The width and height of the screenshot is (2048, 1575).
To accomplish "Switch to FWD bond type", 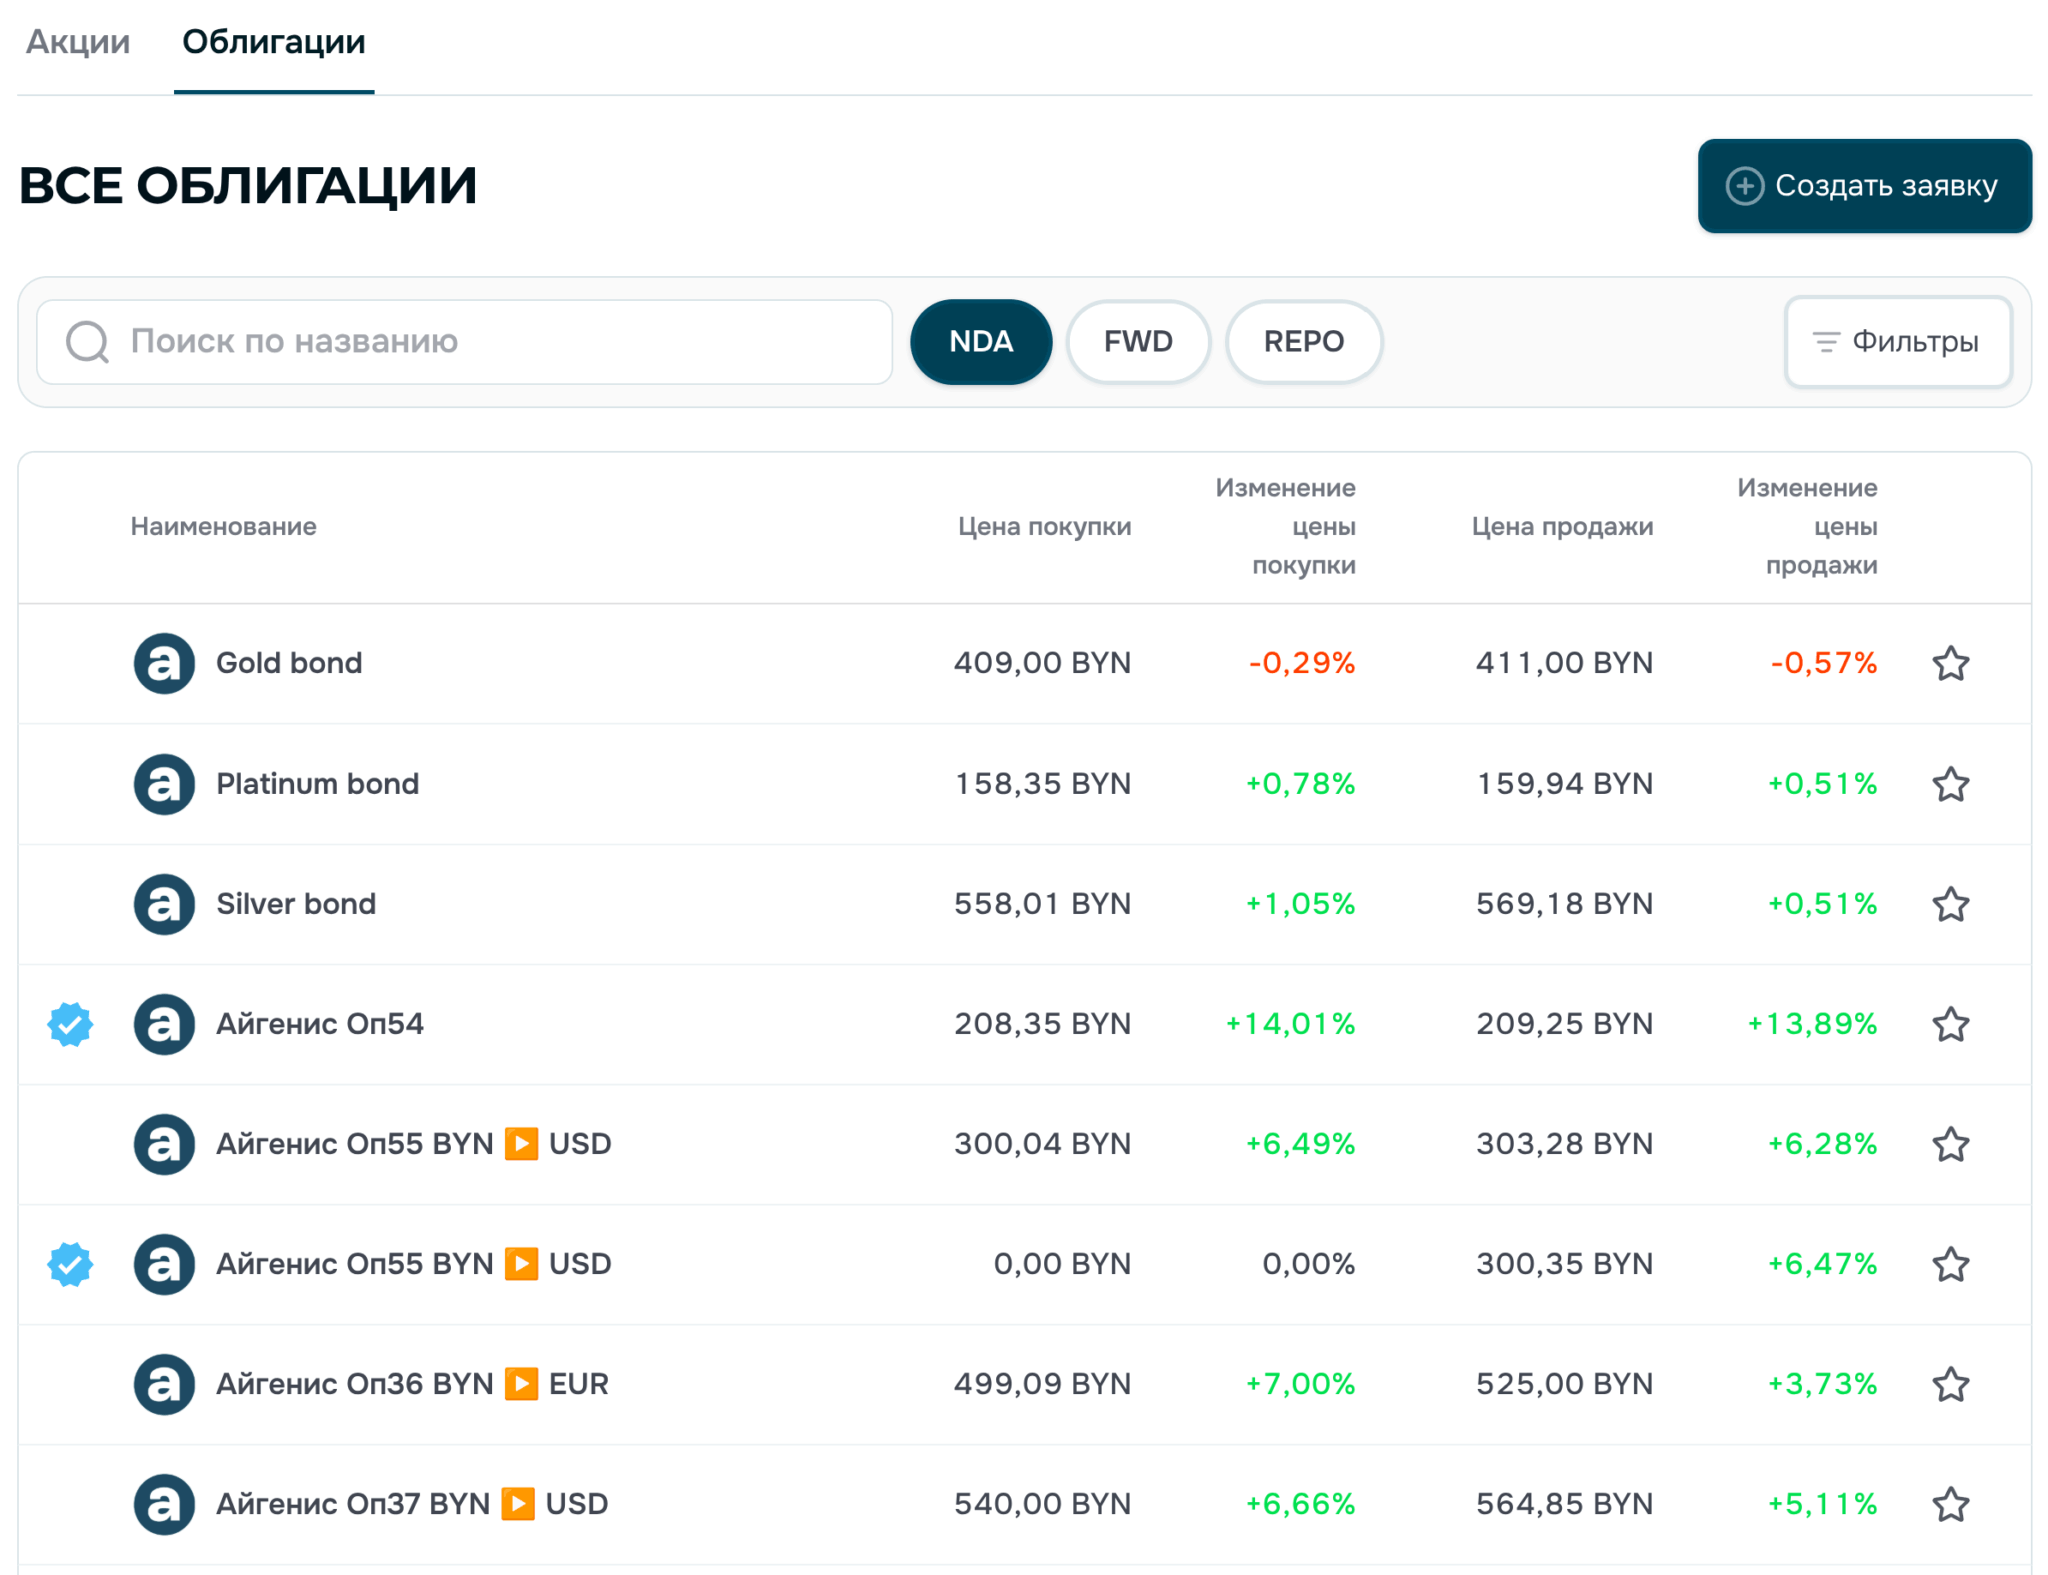I will (x=1138, y=342).
